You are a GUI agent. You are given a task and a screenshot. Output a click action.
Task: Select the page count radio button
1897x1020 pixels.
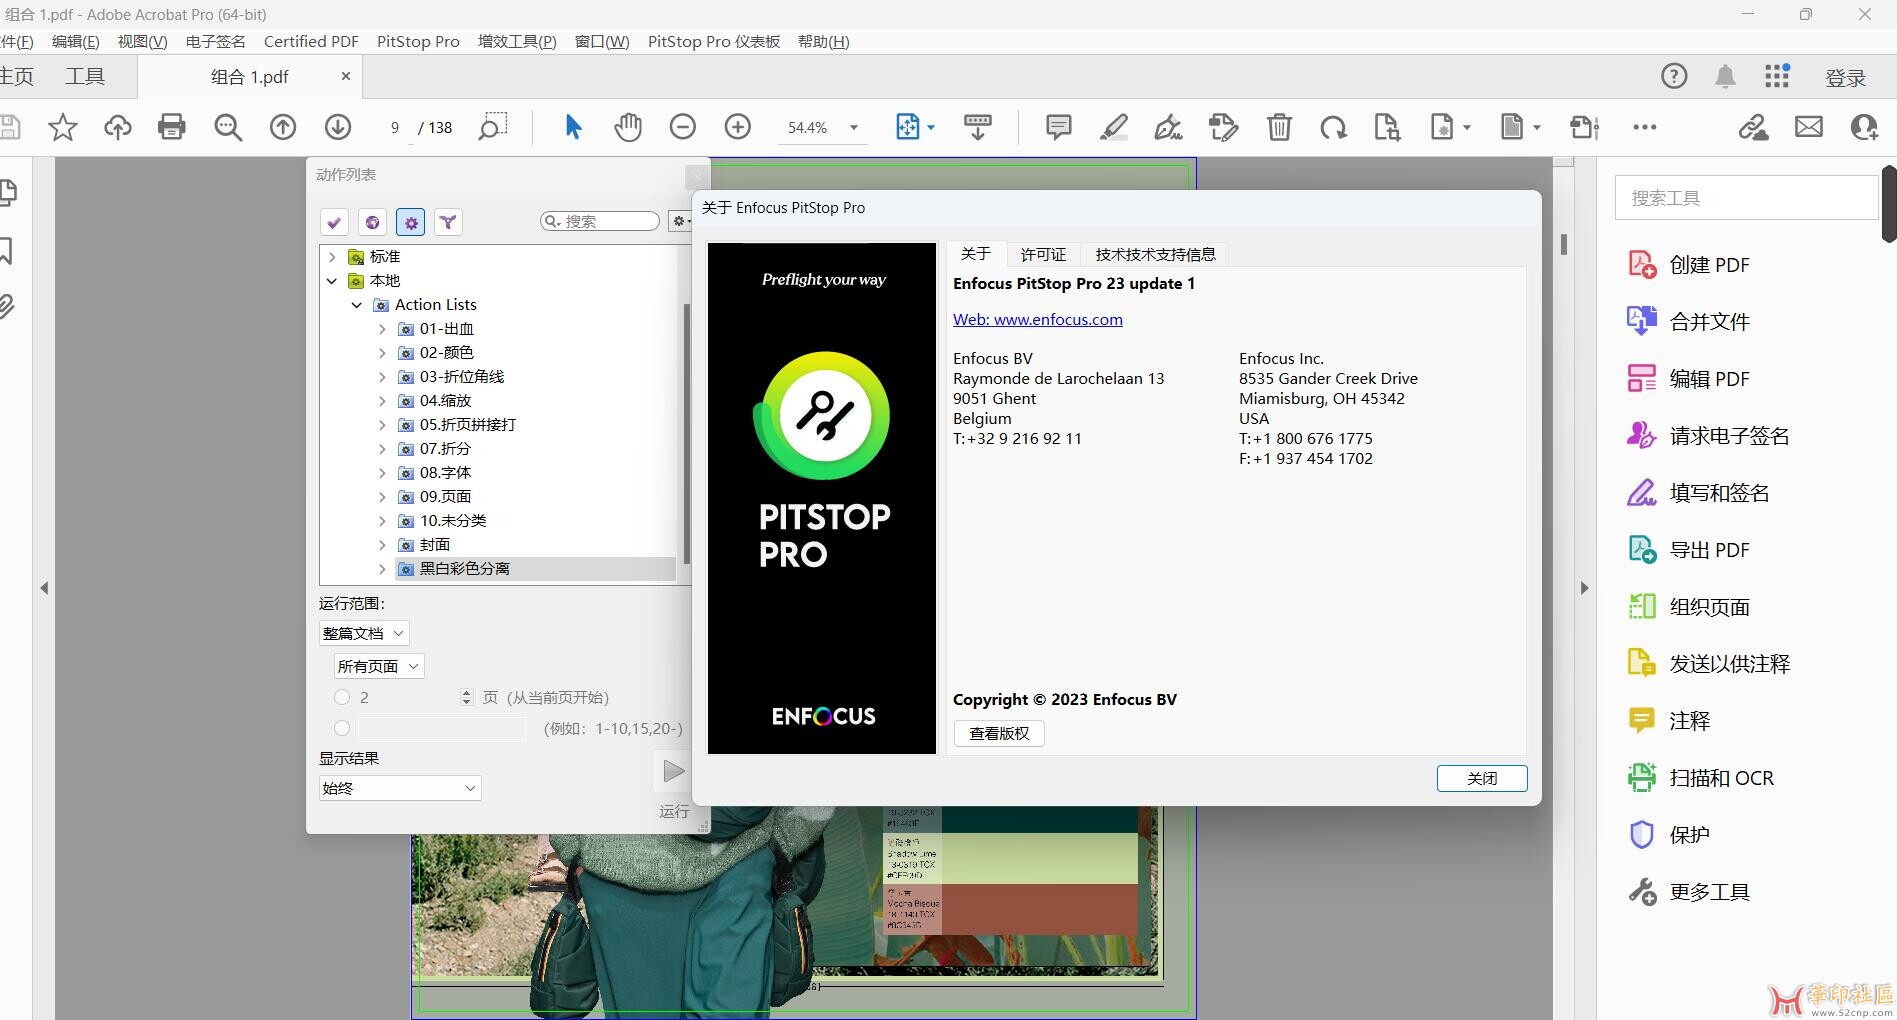tap(342, 697)
